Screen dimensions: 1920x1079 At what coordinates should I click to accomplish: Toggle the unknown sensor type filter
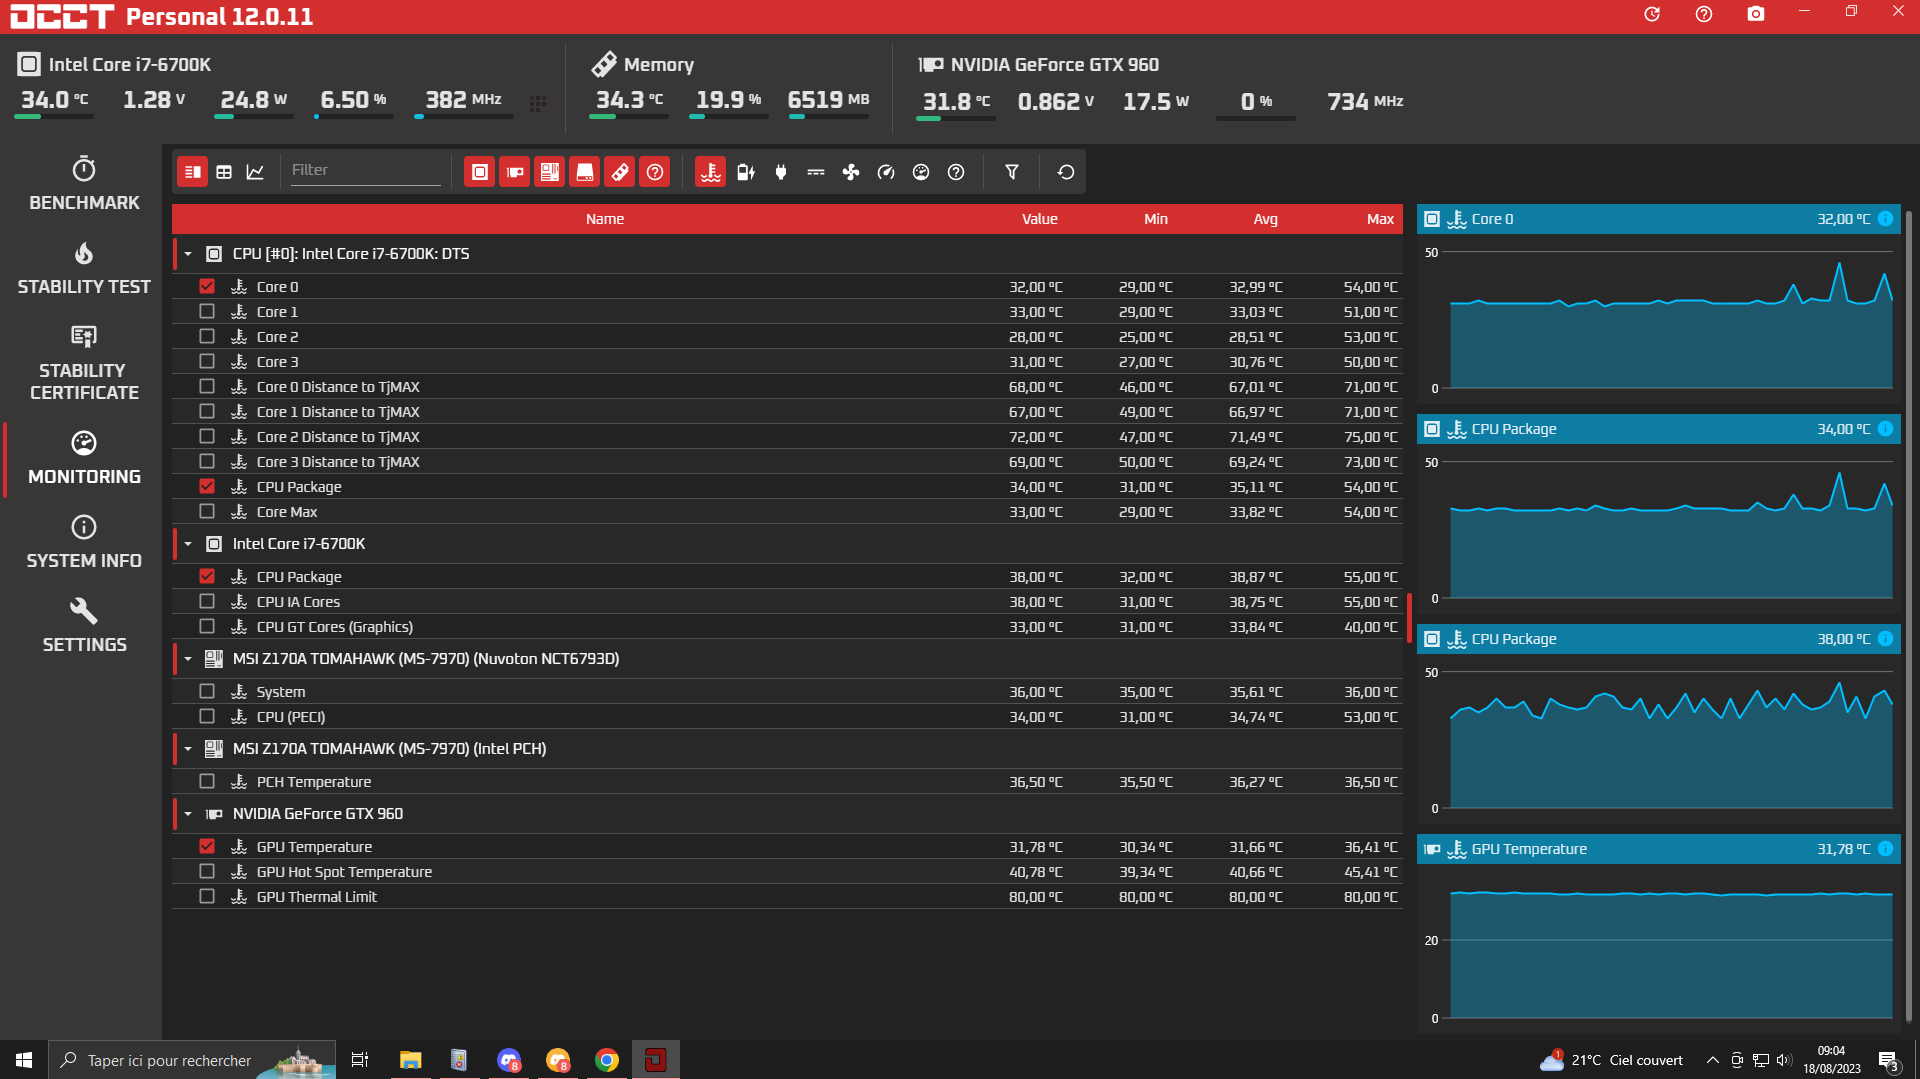click(x=956, y=172)
